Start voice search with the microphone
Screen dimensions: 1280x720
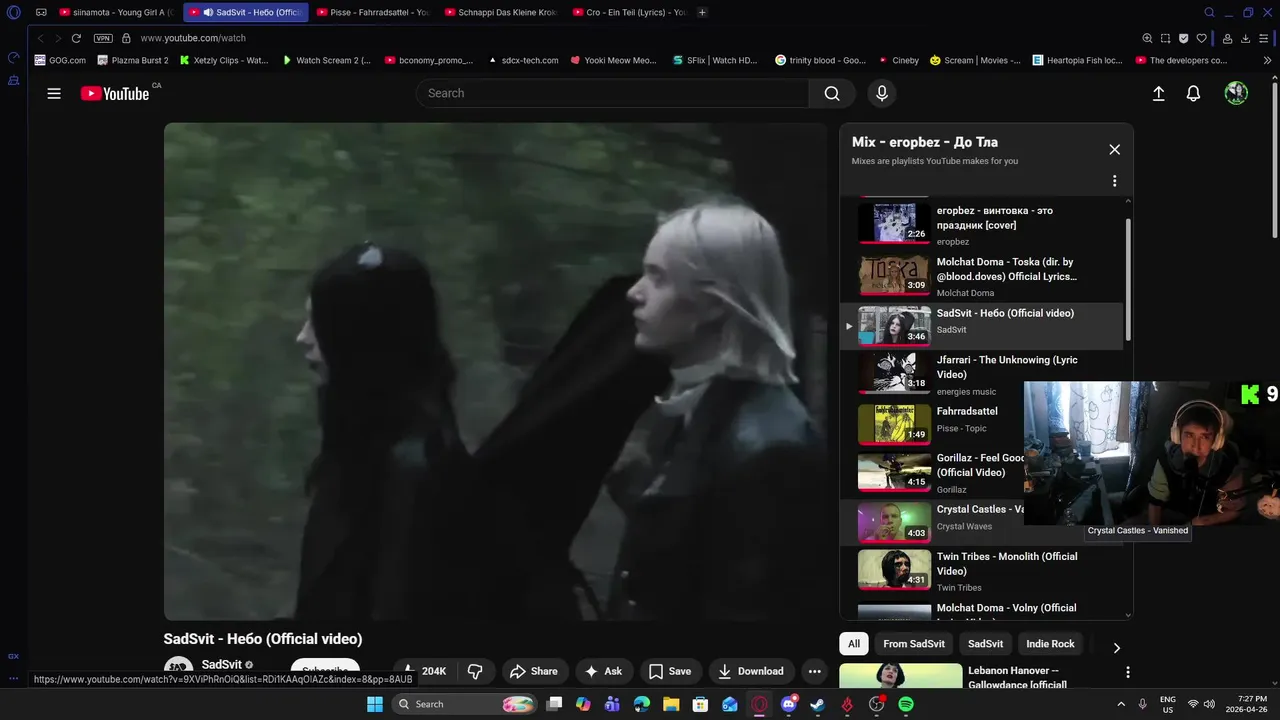point(881,93)
